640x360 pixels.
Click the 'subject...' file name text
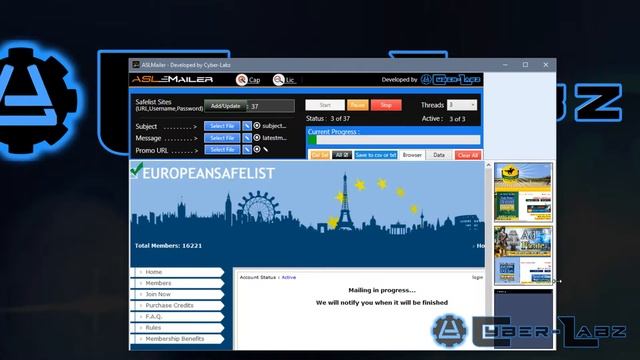click(274, 126)
